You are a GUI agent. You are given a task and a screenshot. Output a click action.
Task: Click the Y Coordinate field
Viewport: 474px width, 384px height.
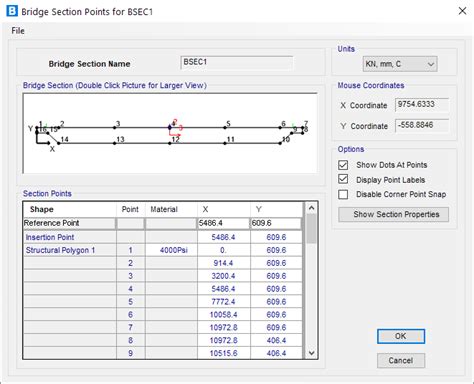pyautogui.click(x=422, y=126)
